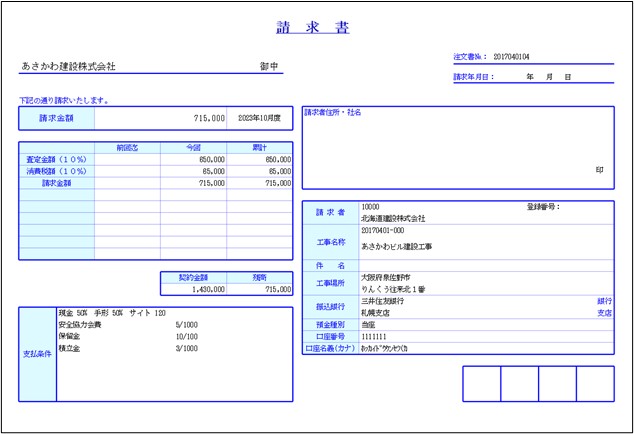Screen dimensions: 634x434
Task: Click the 2023年10月度 period cell
Action: [259, 118]
